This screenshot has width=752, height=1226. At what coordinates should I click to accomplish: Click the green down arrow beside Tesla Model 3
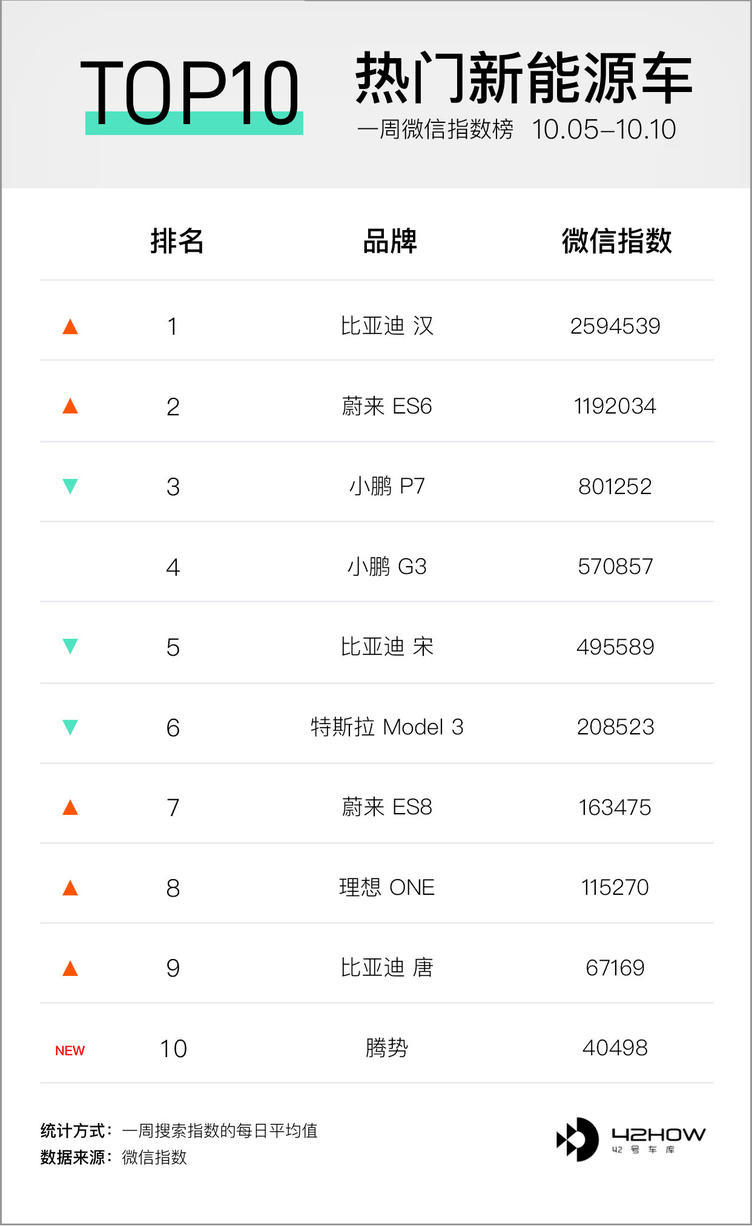(x=70, y=727)
